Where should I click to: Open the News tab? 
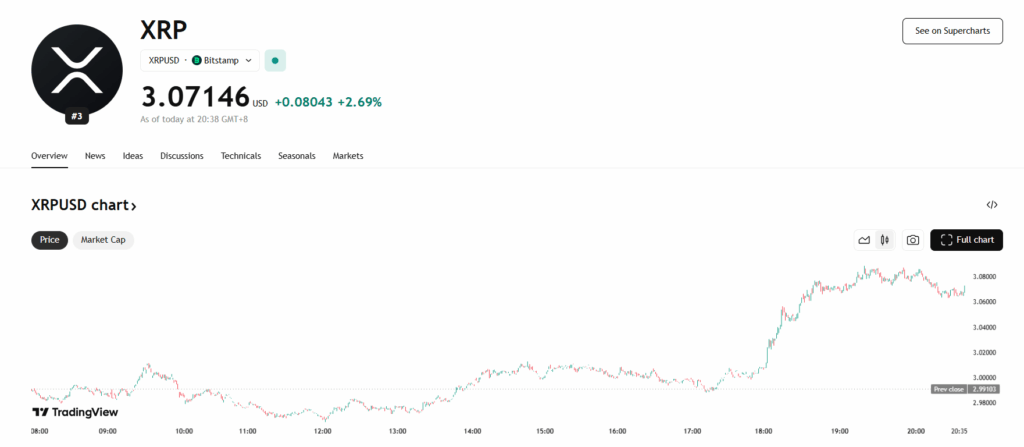click(x=95, y=156)
